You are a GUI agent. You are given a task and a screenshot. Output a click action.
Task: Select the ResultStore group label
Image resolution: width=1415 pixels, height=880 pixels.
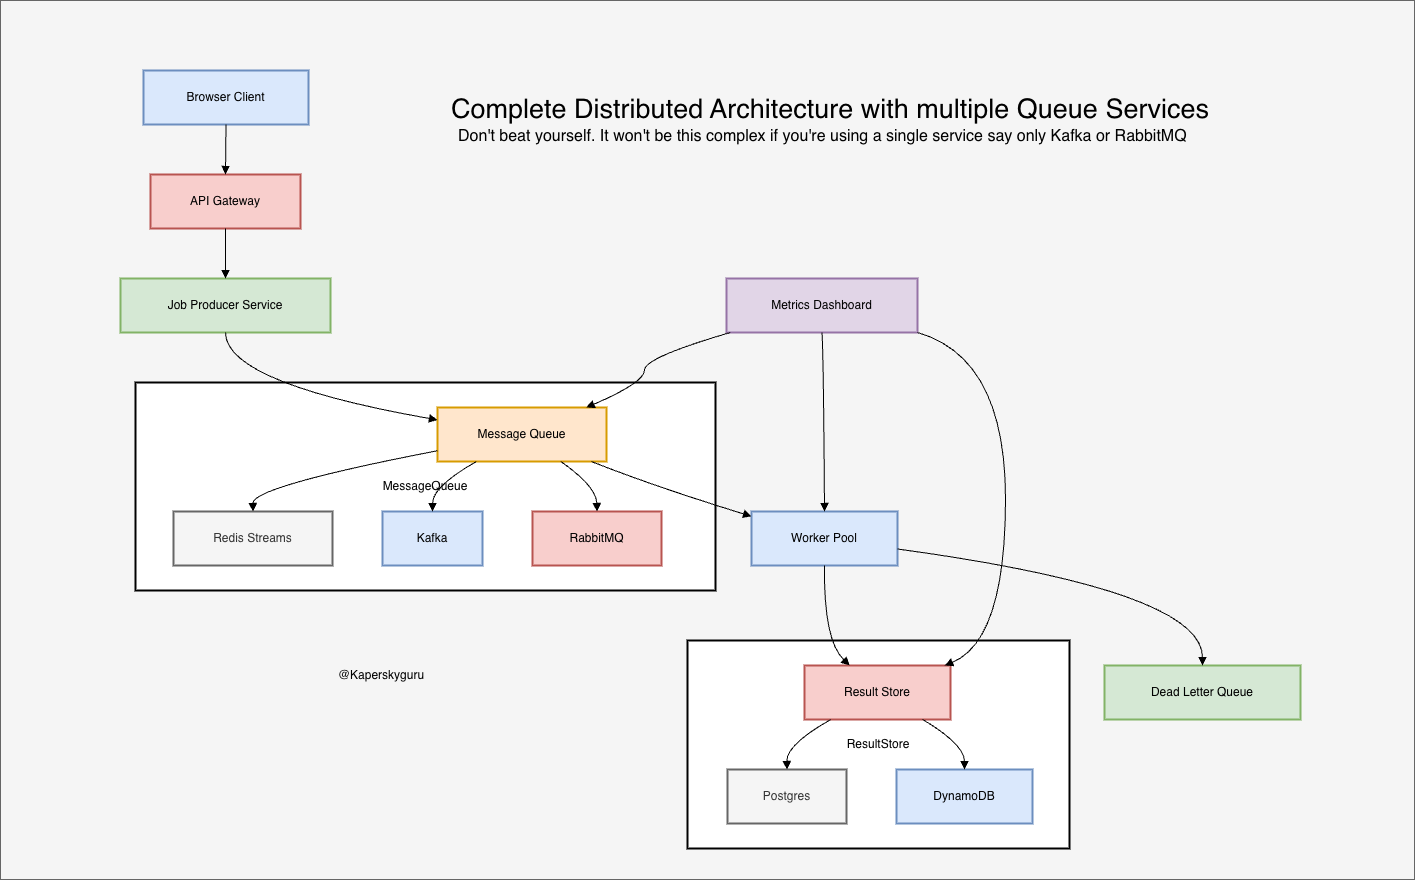coord(878,744)
